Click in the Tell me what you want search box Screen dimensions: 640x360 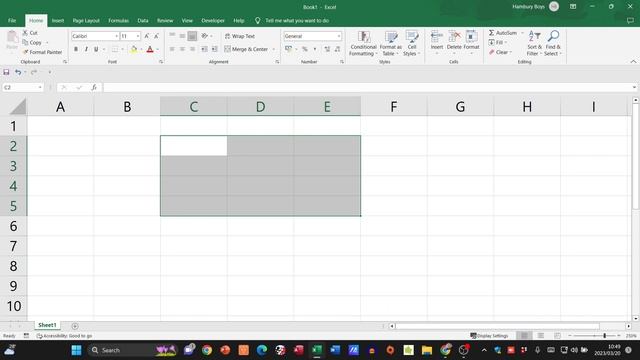pos(297,20)
